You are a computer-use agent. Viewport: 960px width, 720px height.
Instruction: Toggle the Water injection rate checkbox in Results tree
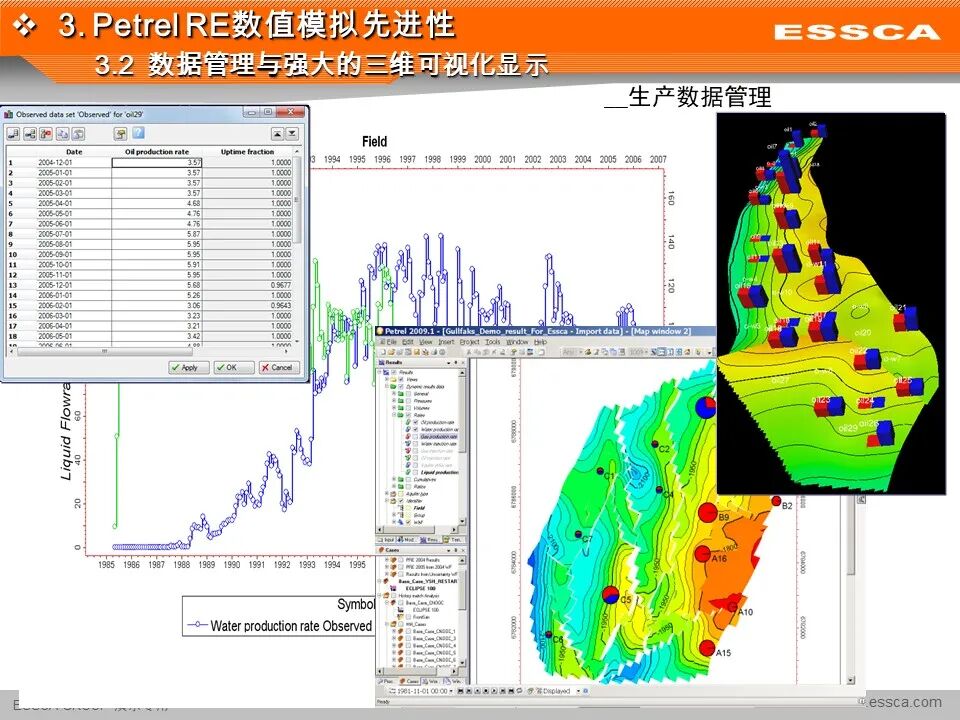click(x=415, y=444)
